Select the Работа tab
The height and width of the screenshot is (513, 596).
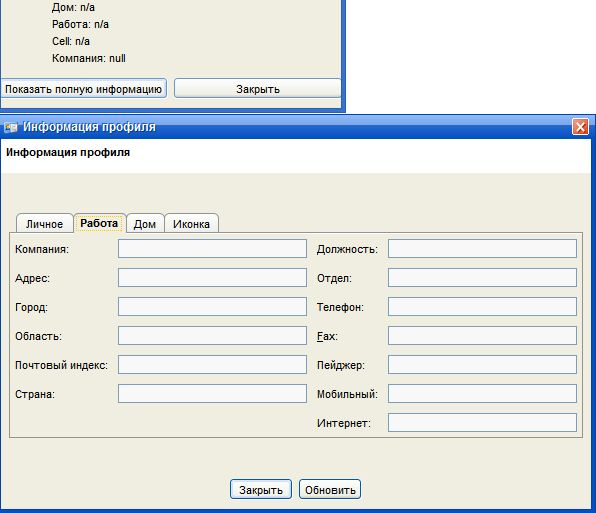[x=99, y=223]
